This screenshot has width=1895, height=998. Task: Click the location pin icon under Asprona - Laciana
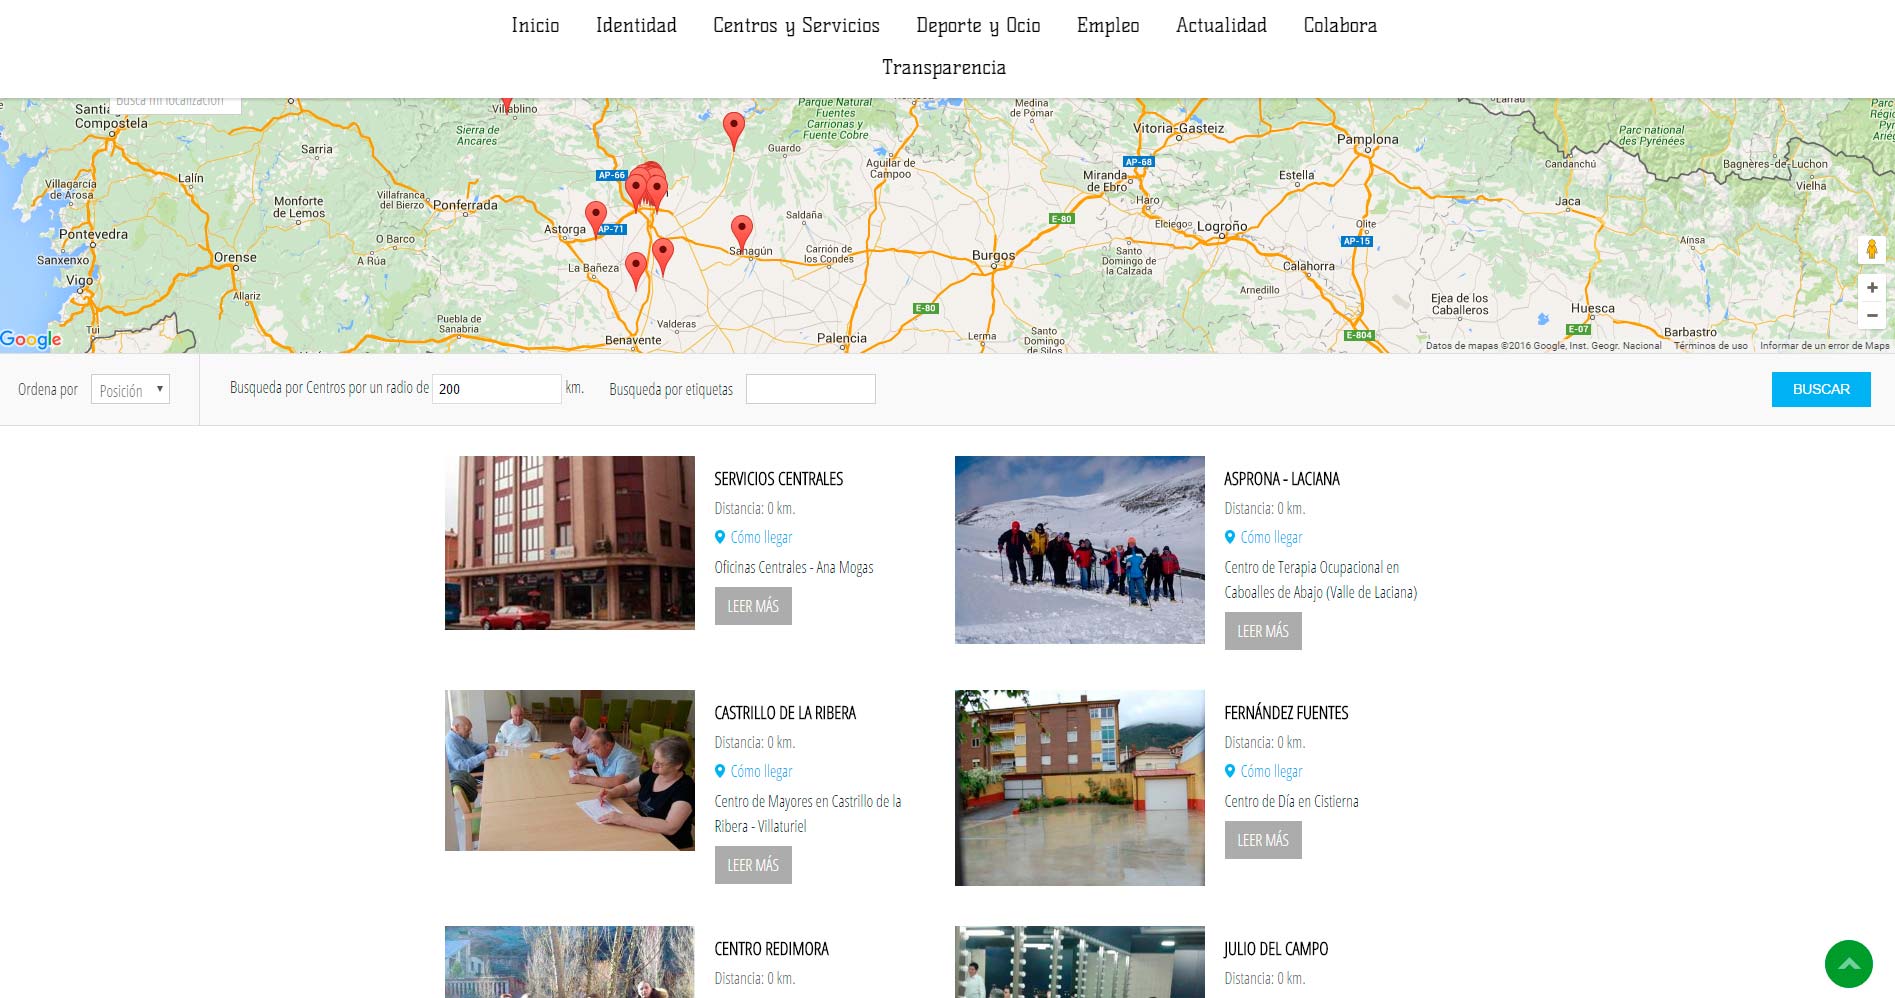coord(1230,537)
